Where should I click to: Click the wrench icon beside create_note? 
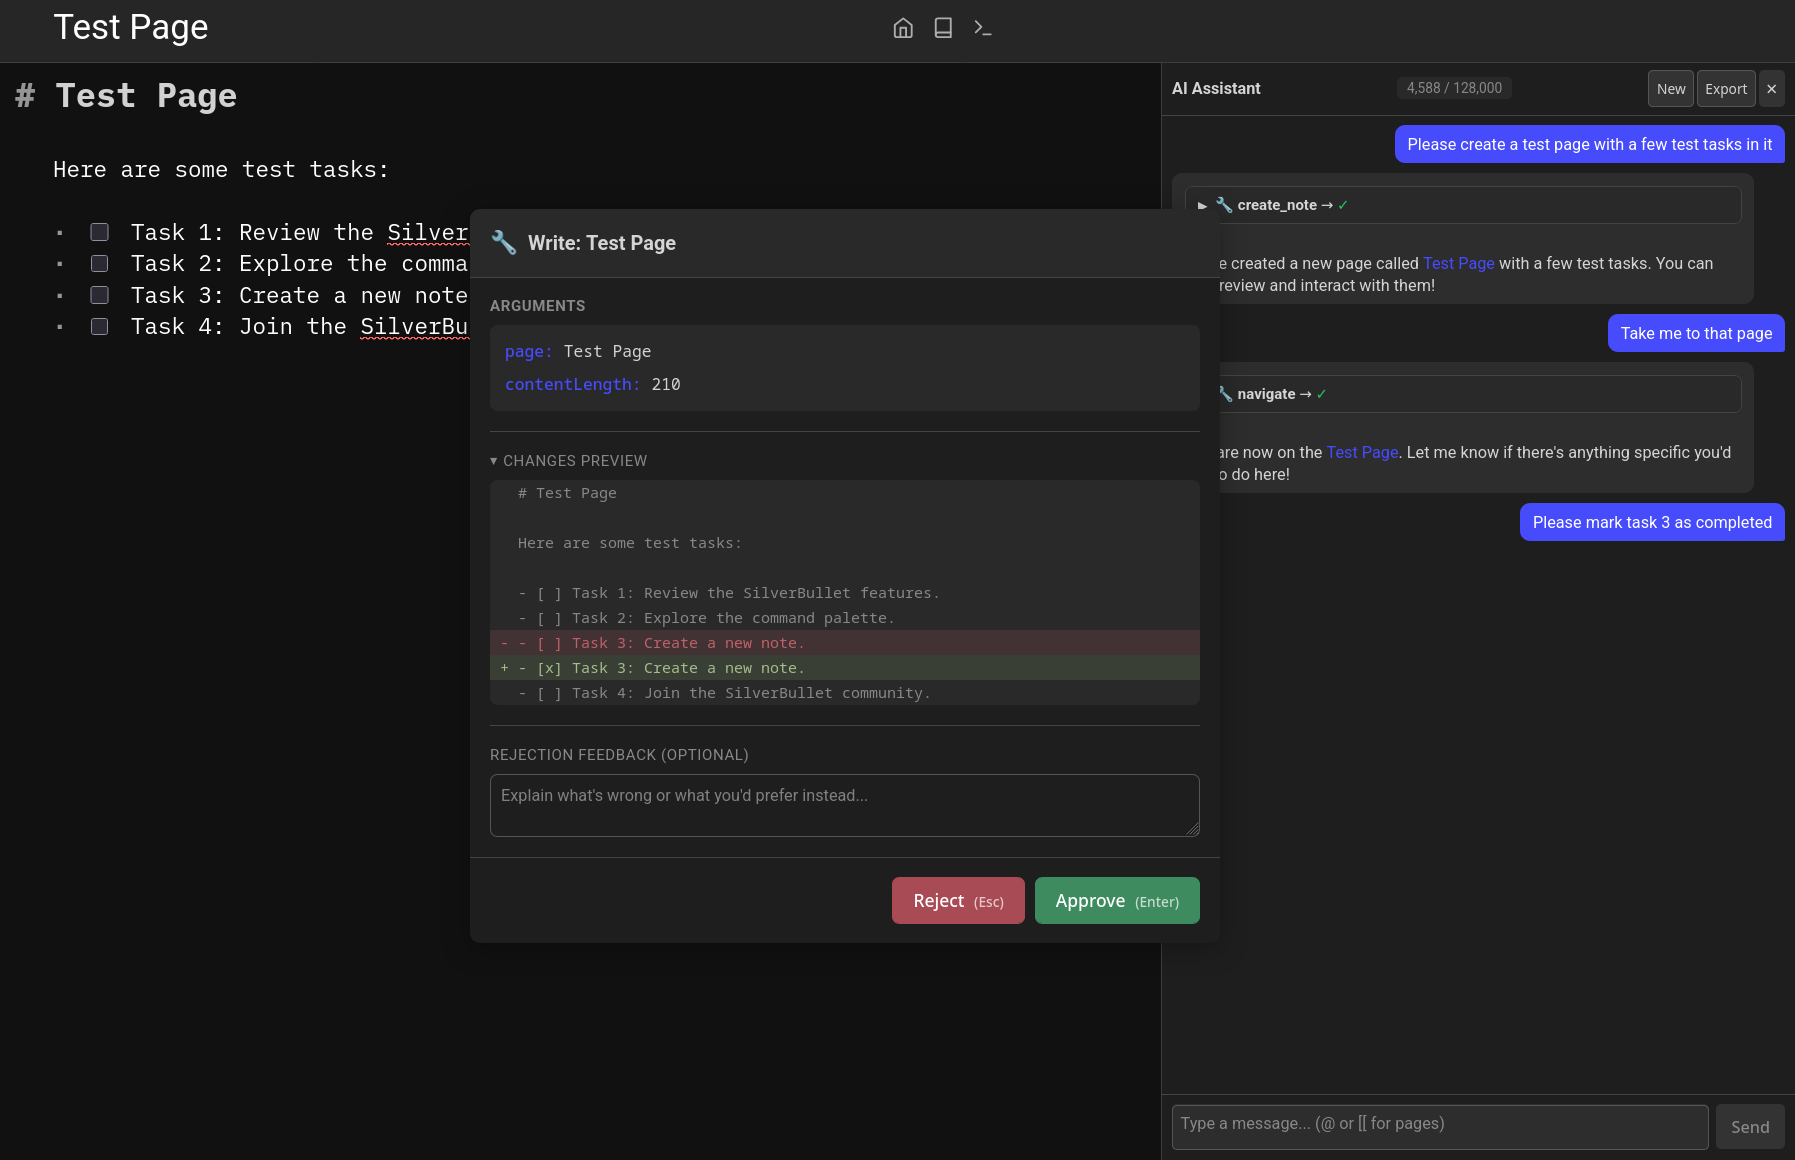pos(1224,205)
